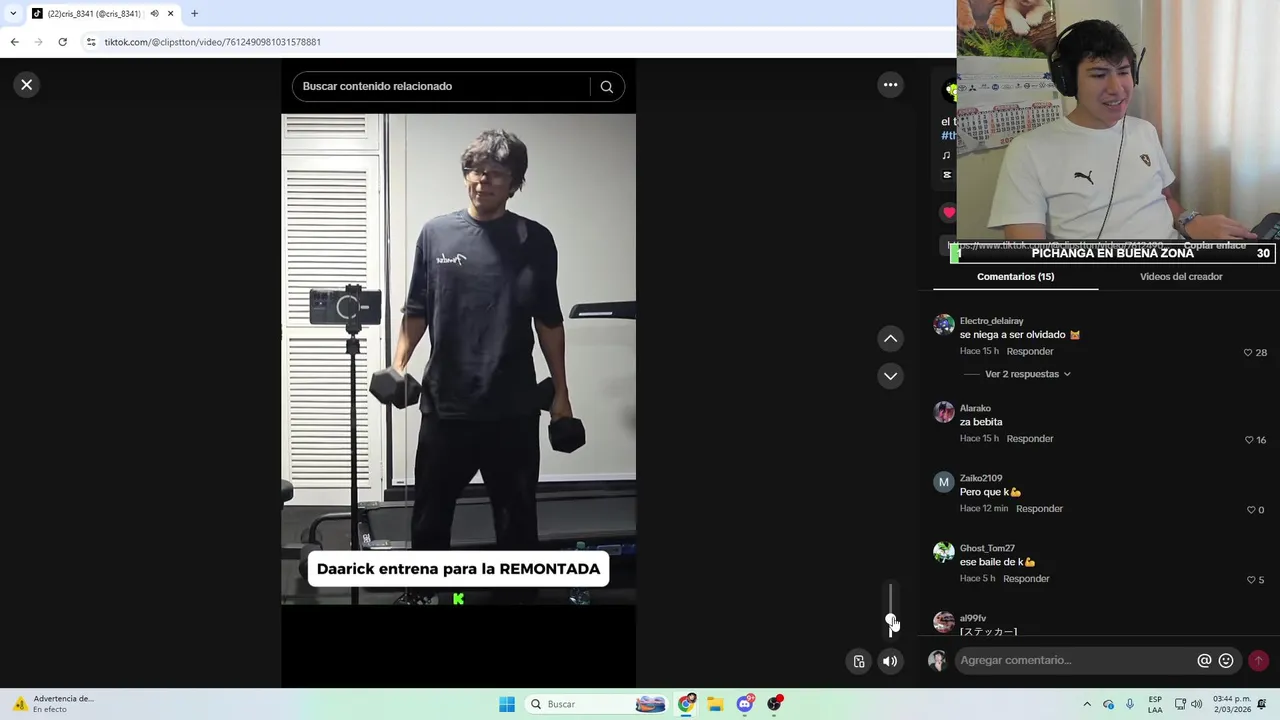The height and width of the screenshot is (720, 1280).
Task: Switch to 'Videos del creador' tab
Action: (x=1181, y=277)
